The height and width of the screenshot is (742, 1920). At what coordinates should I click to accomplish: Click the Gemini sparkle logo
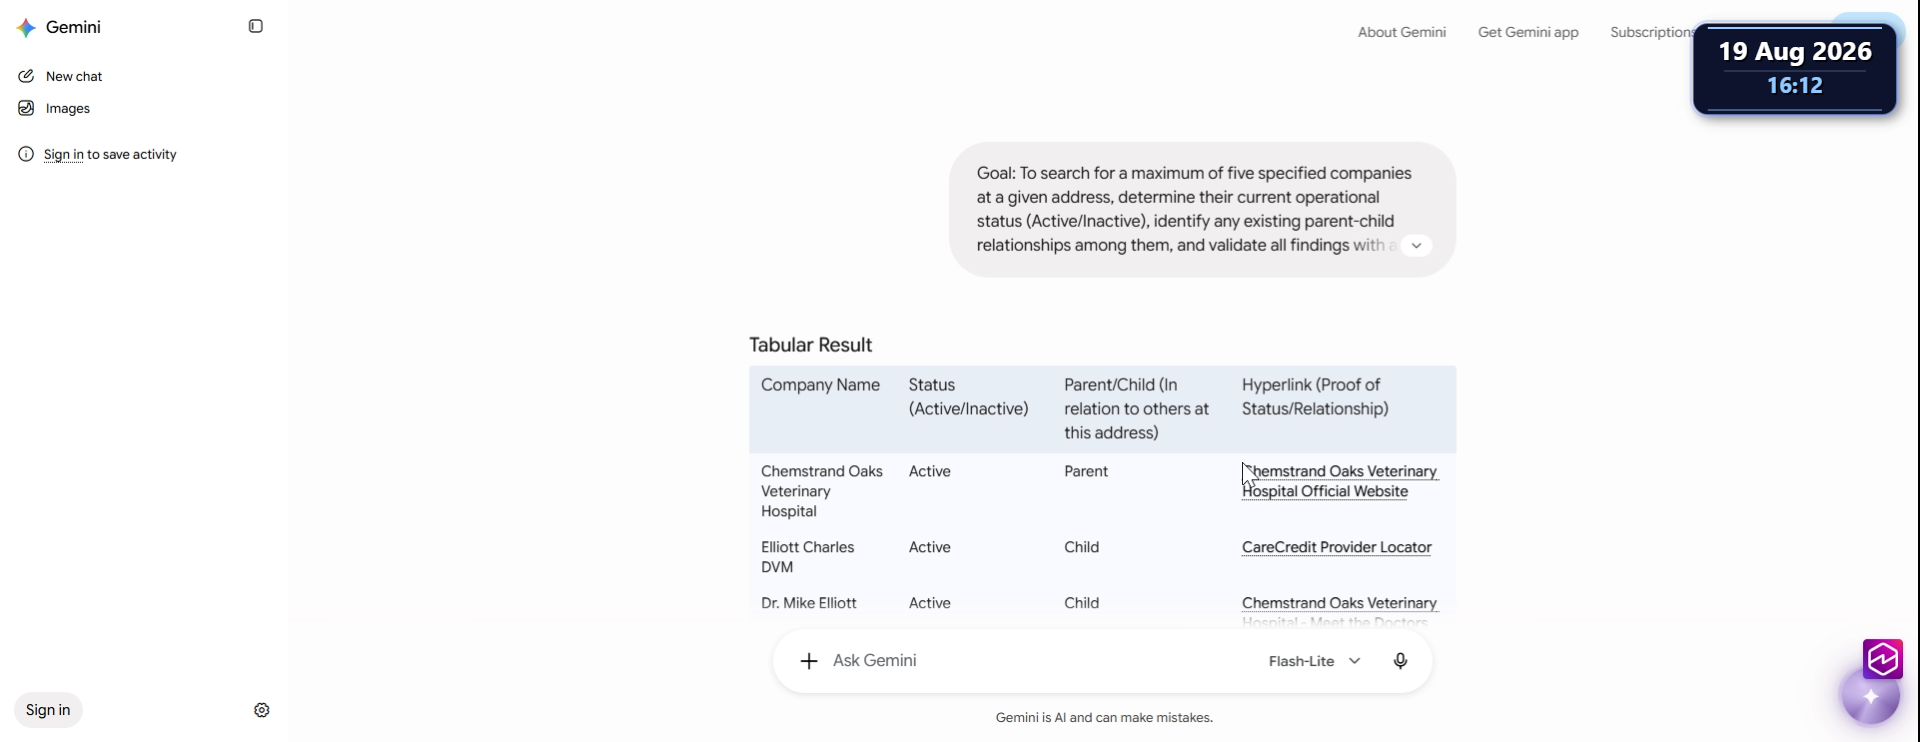tap(27, 28)
